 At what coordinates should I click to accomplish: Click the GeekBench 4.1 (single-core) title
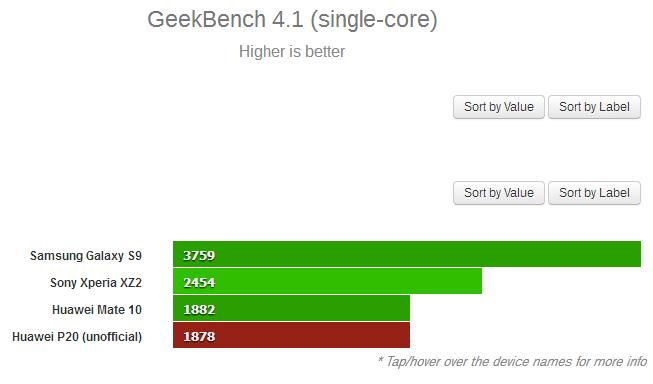coord(292,20)
